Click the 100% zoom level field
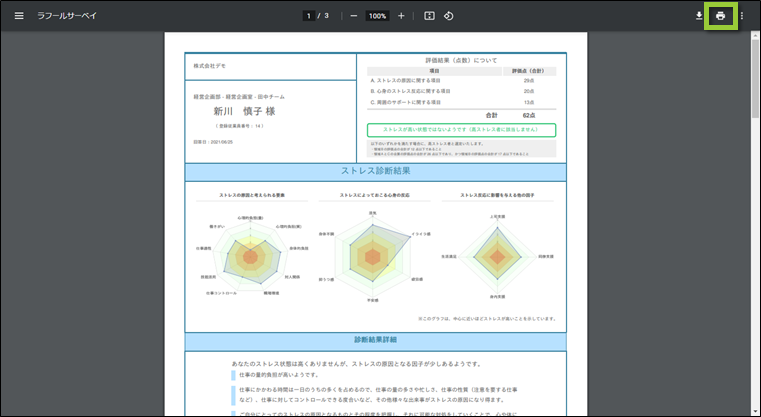The image size is (761, 417). 377,16
